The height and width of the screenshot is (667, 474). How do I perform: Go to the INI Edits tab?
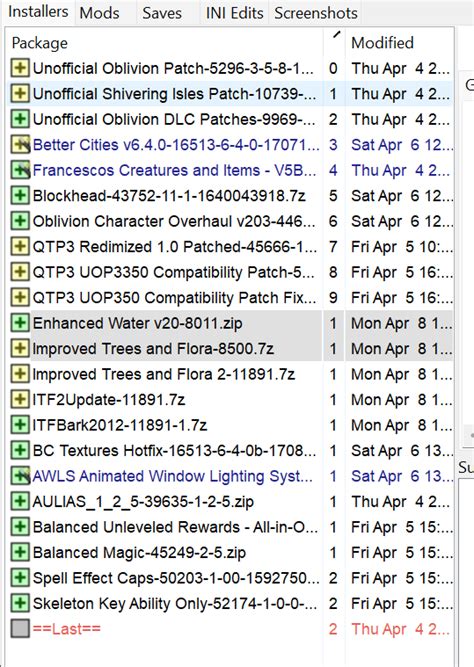(x=234, y=13)
